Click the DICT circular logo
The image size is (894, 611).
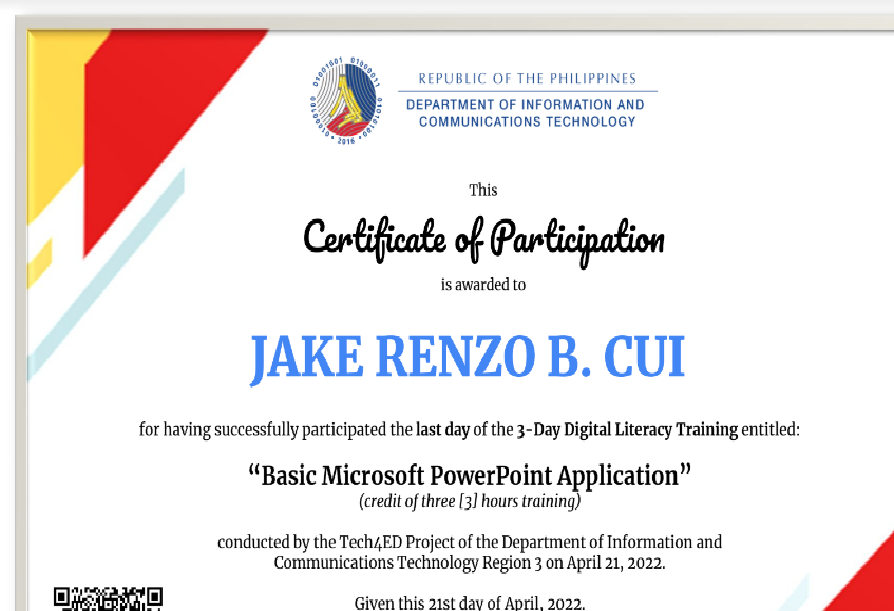tap(346, 100)
